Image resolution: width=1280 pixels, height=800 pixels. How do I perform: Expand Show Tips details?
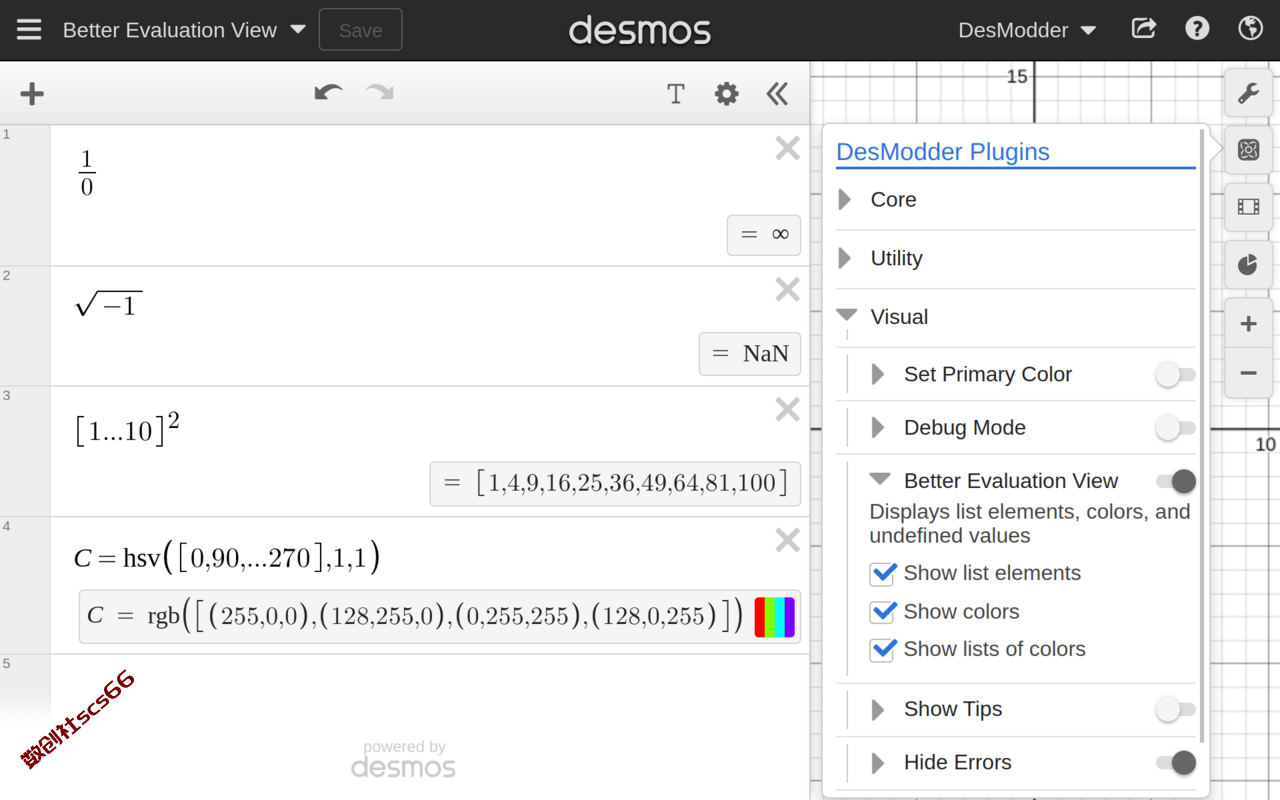click(878, 710)
